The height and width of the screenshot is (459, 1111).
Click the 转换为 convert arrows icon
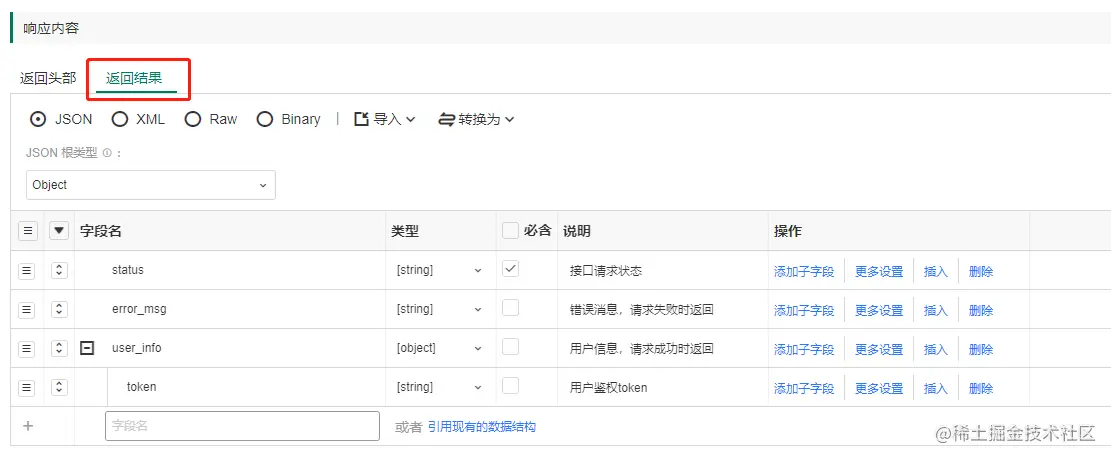[446, 119]
